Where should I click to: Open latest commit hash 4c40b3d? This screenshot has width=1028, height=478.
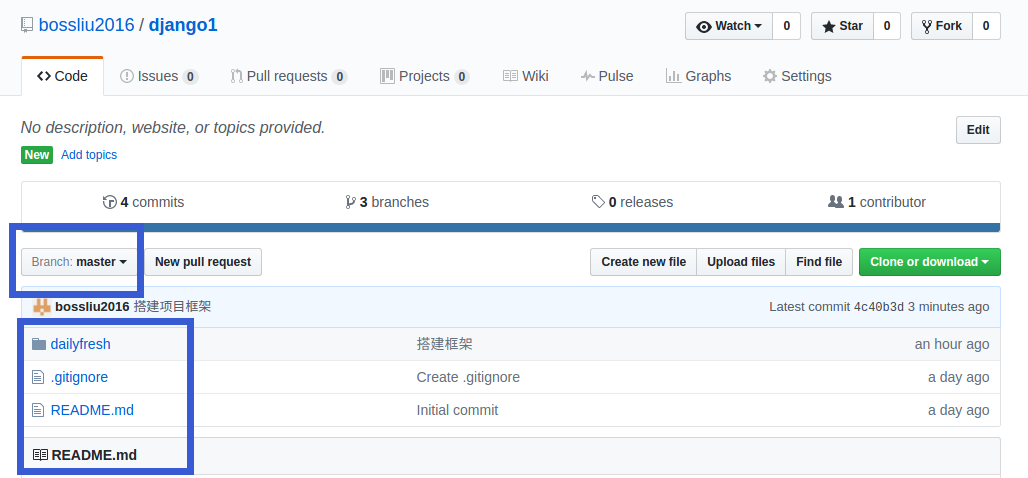878,306
